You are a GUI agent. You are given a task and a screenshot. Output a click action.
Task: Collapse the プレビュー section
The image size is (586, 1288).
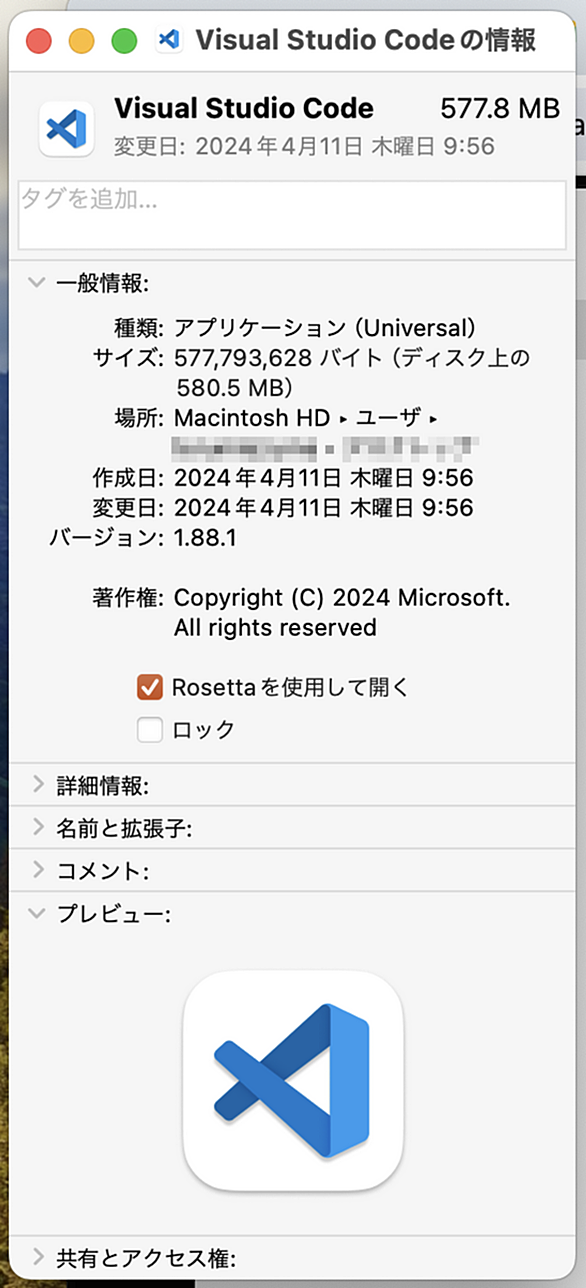(37, 913)
